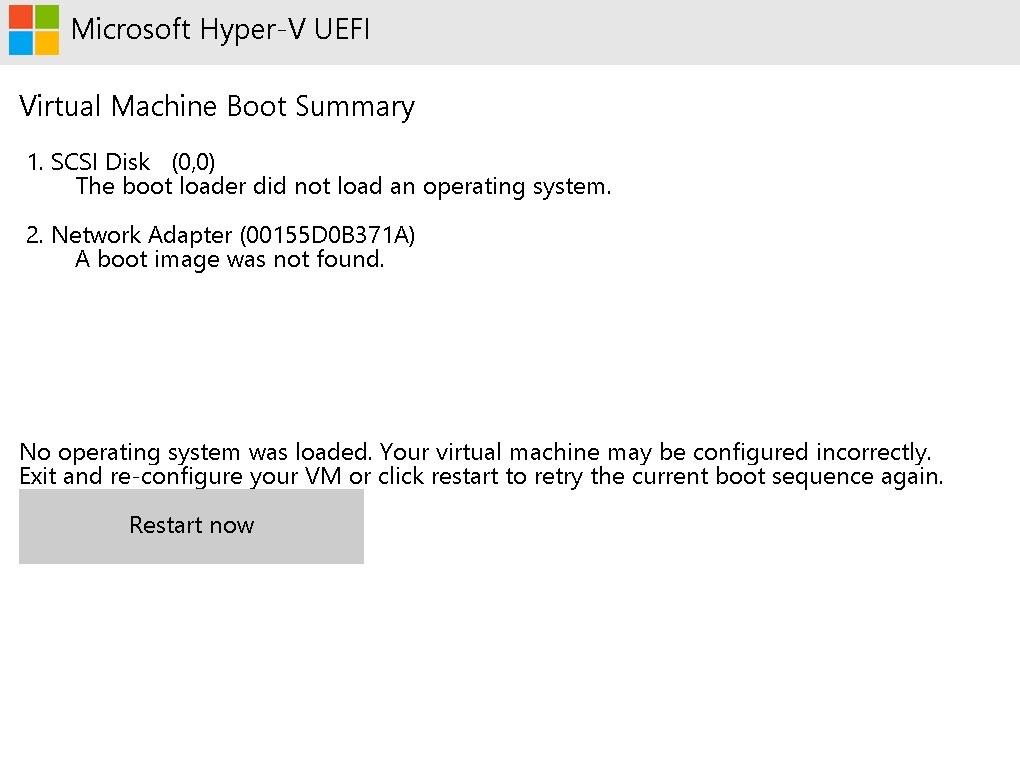
Task: Click the Exit and re-configure your VM line
Action: pyautogui.click(x=481, y=477)
